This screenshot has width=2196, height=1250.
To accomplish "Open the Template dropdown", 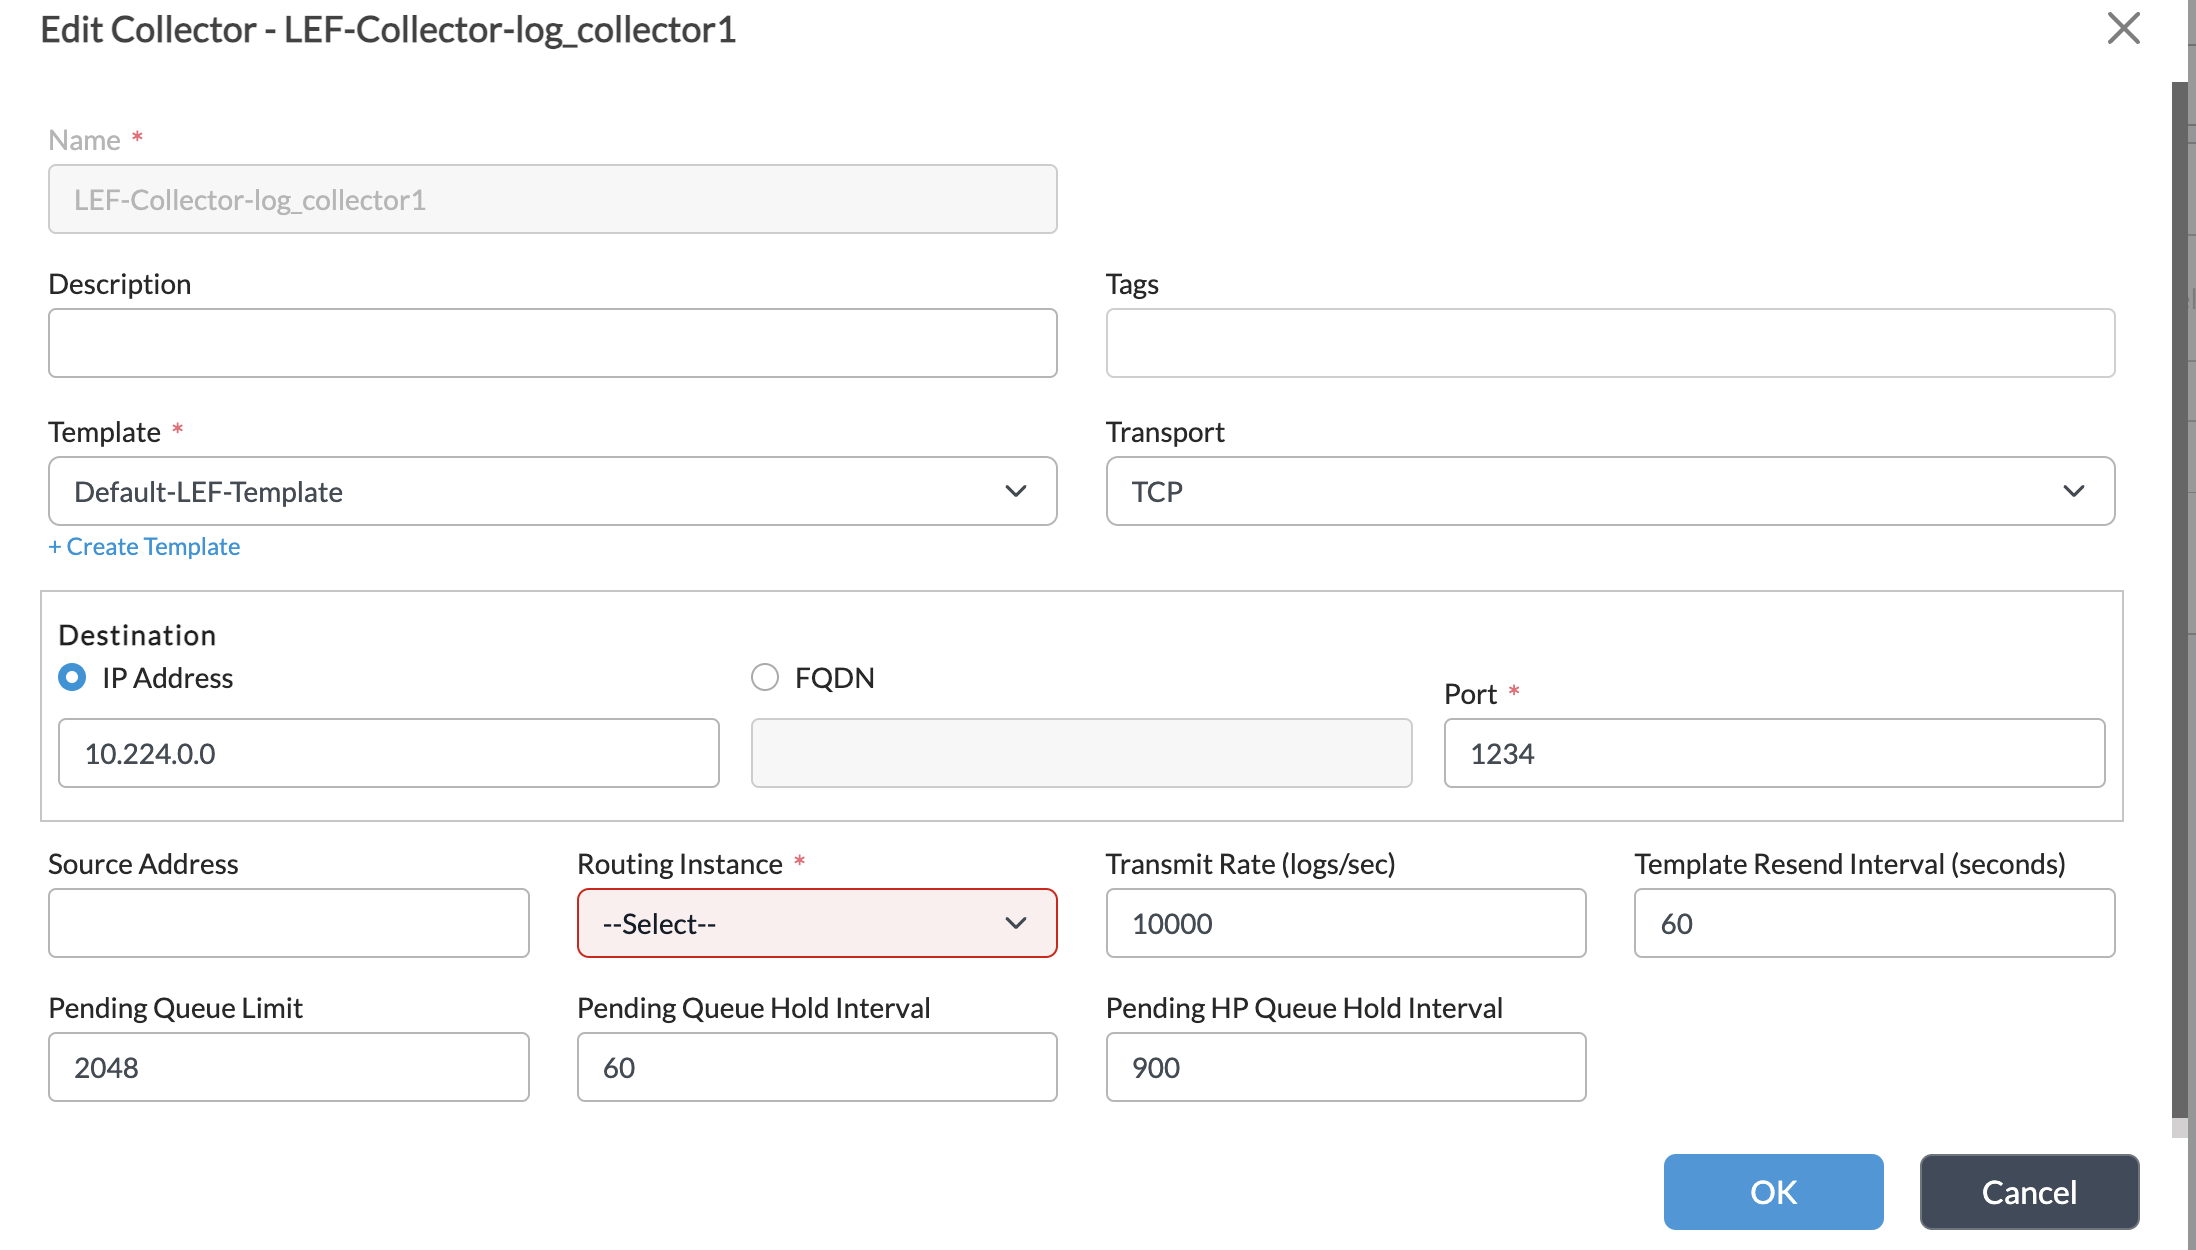I will pyautogui.click(x=552, y=491).
